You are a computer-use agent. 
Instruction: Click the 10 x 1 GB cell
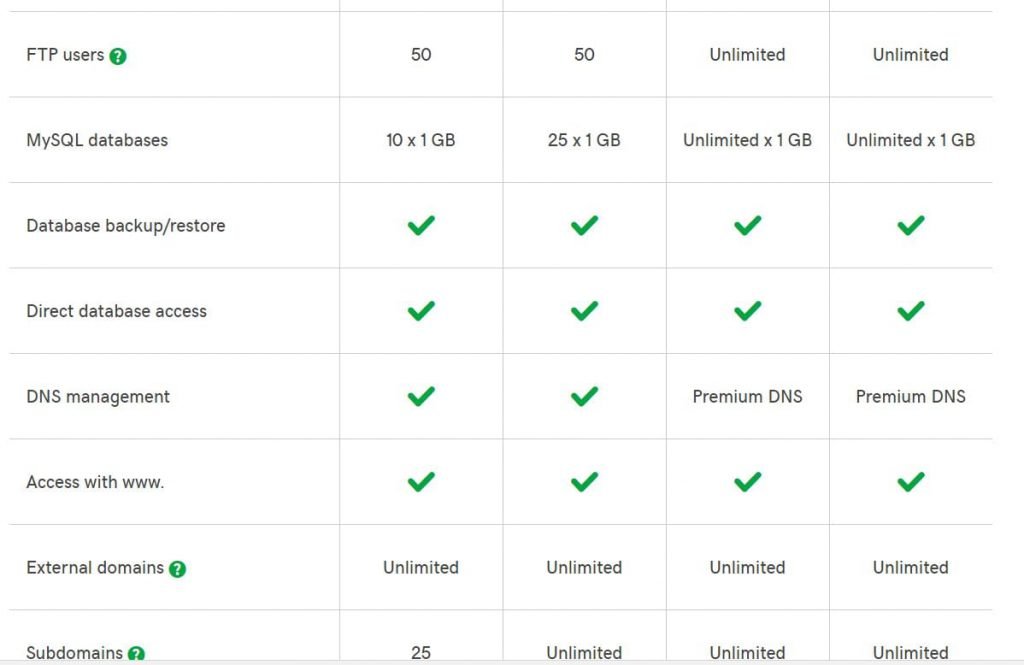pos(421,140)
